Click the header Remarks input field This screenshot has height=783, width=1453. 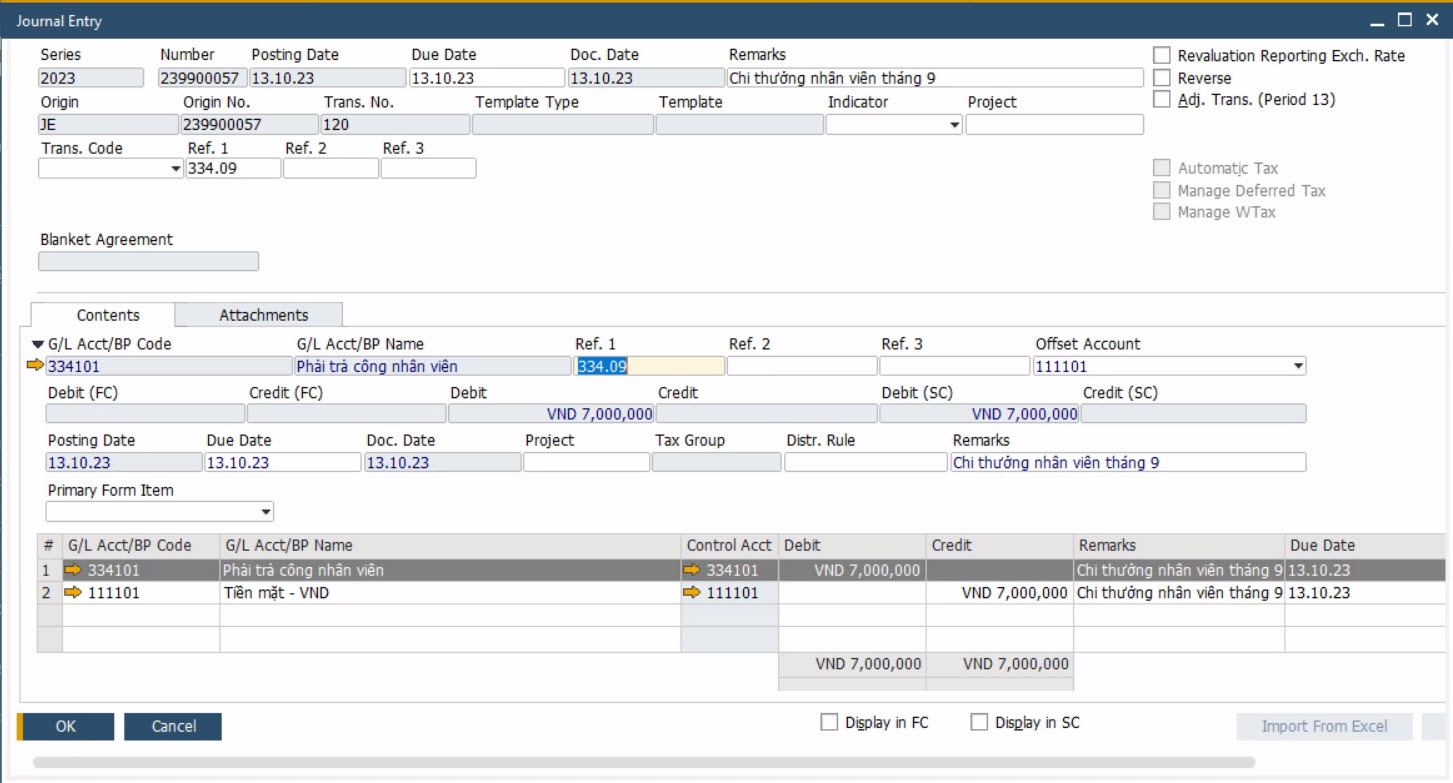pos(935,78)
